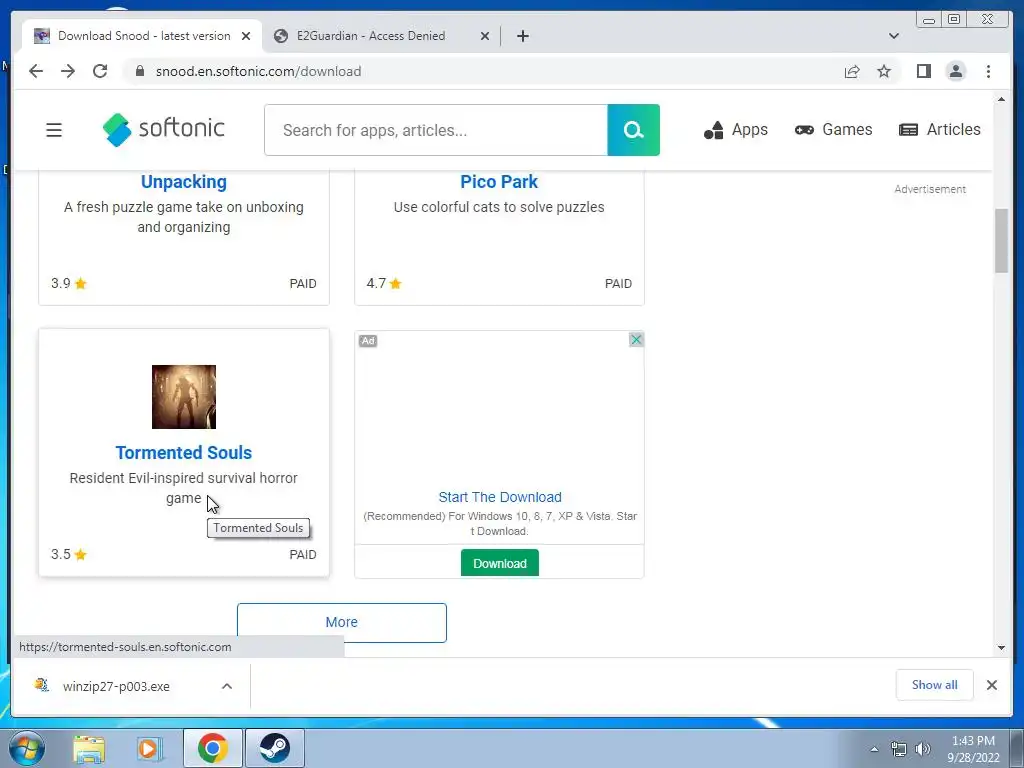
Task: Click the Start The Download ad link
Action: point(500,497)
